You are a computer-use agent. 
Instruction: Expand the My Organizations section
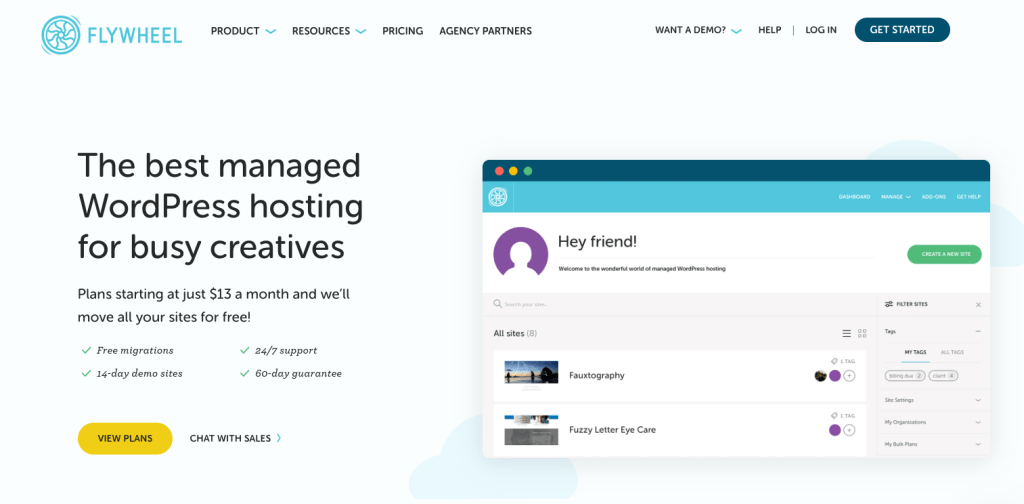coord(933,422)
